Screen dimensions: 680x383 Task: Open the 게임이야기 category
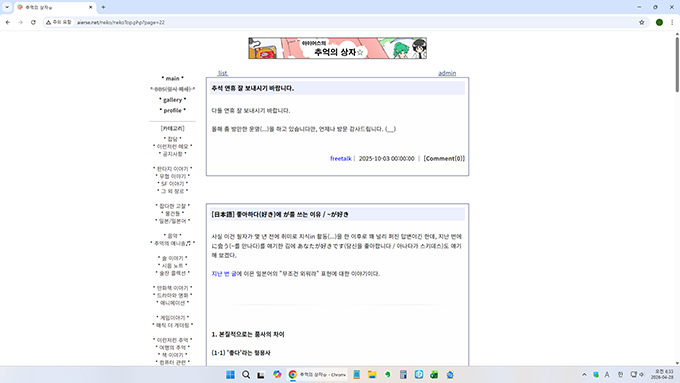coord(173,318)
